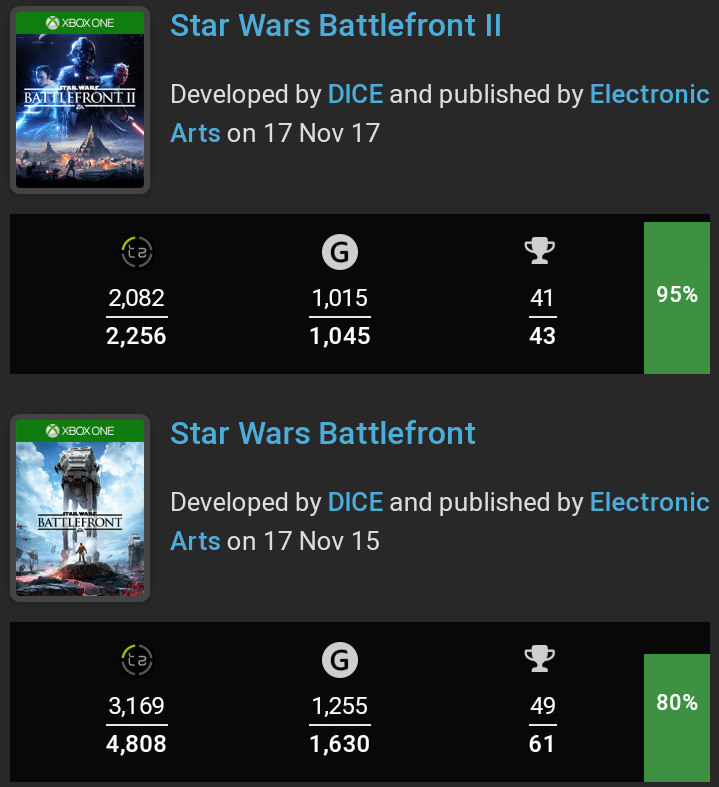
Task: Click the TrueAchievement score icon for Star Wars Battlefront
Action: tap(136, 661)
